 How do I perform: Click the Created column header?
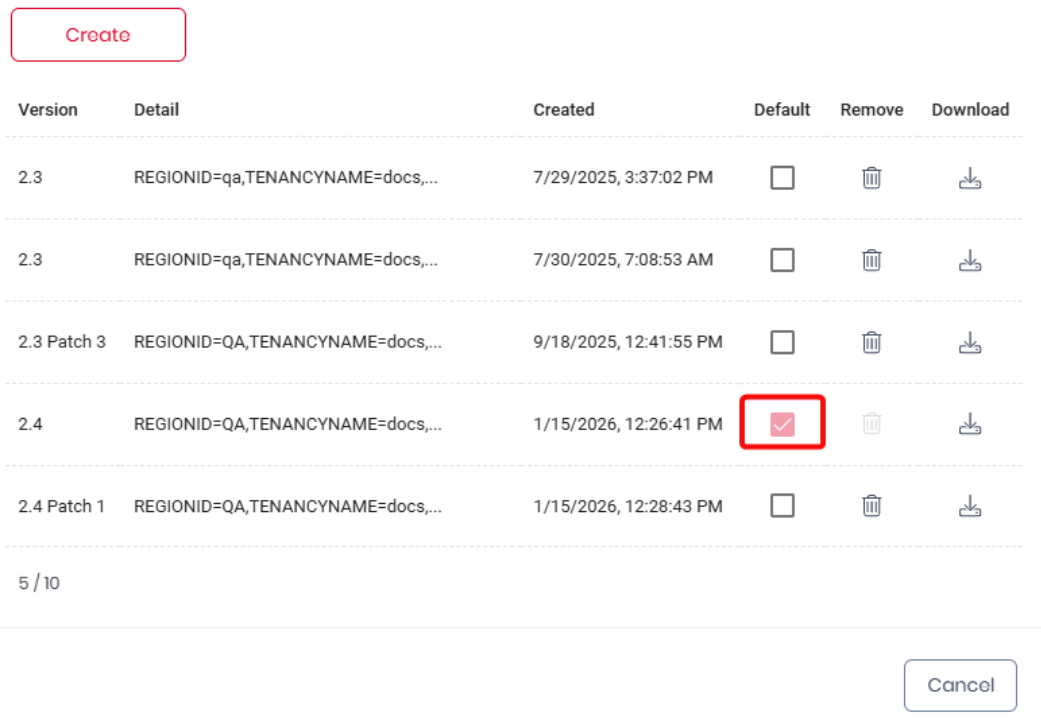563,110
